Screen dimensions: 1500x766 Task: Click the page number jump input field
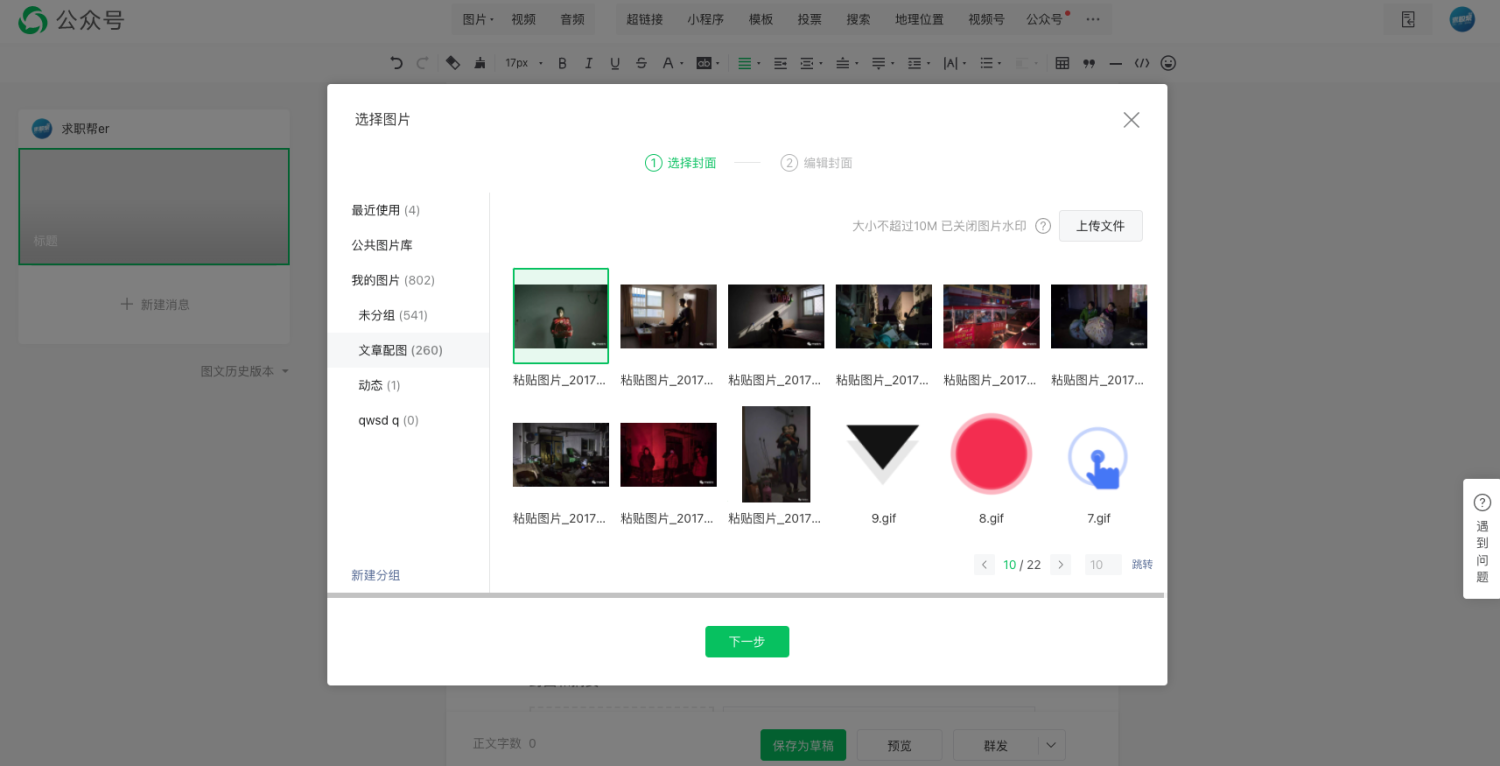coord(1103,565)
